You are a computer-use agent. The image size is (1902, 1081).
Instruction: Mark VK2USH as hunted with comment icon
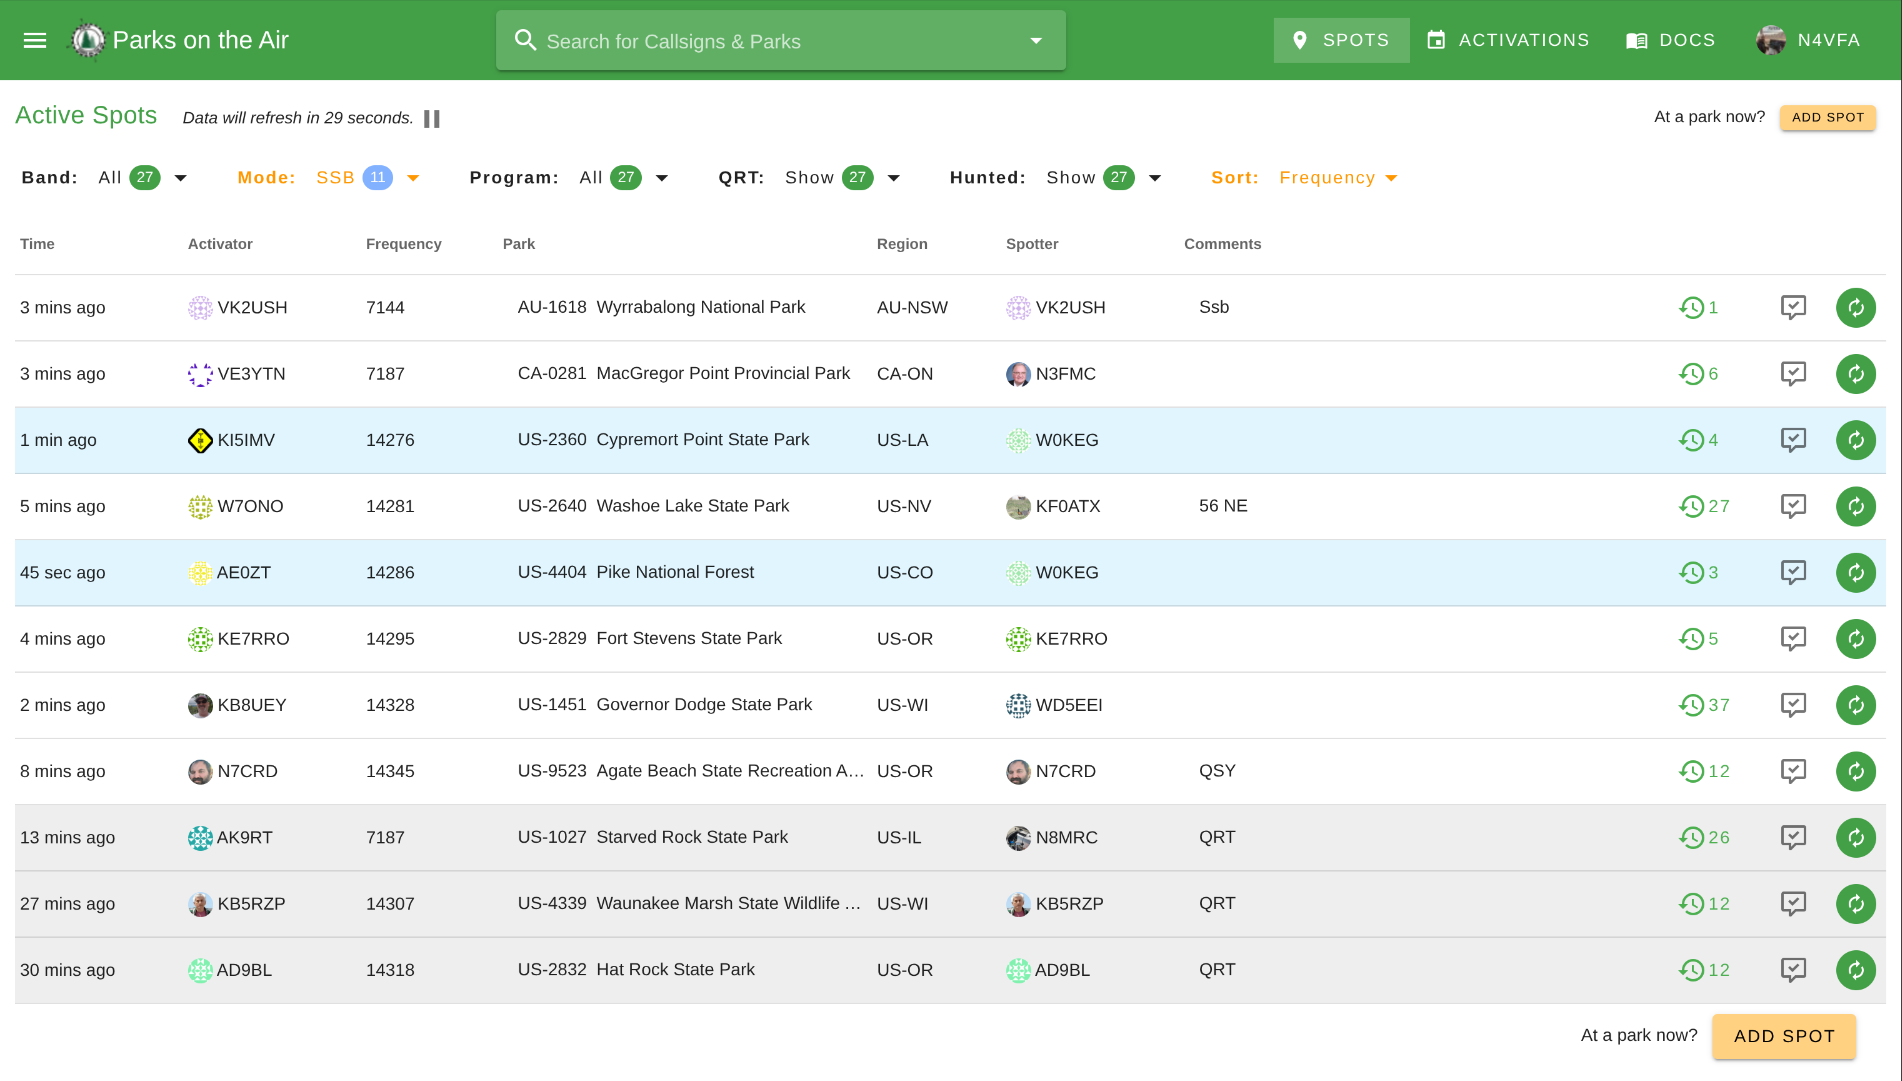1793,308
